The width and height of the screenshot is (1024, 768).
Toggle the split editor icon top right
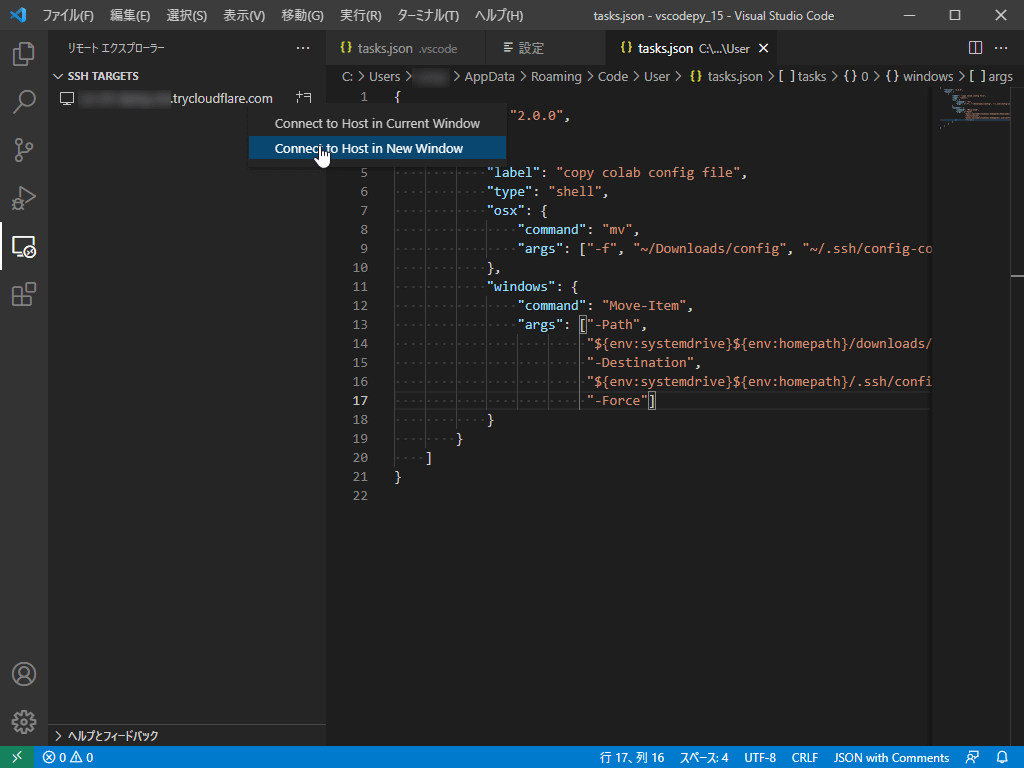tap(975, 47)
